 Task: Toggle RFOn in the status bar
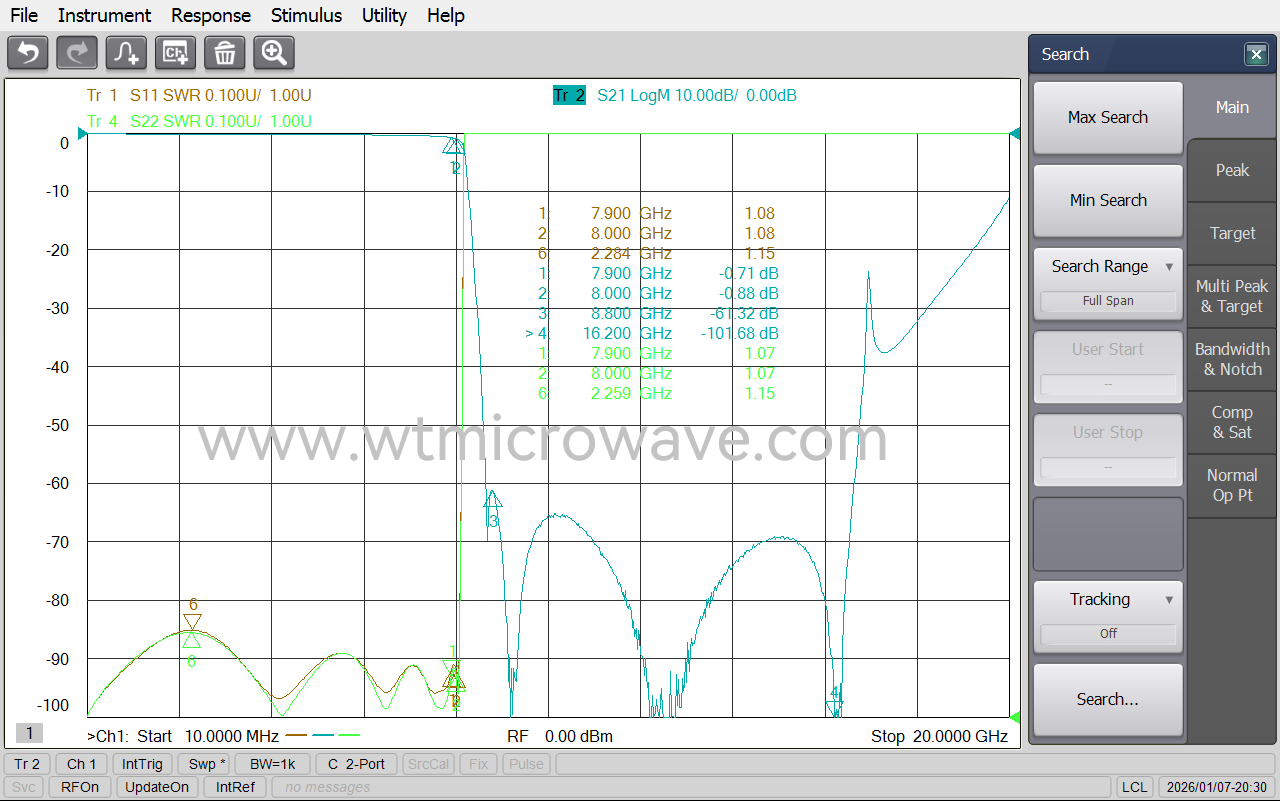80,787
